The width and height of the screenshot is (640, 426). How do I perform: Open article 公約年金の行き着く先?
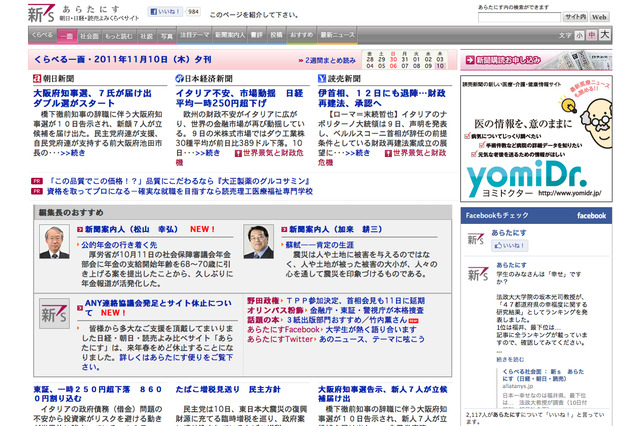(x=119, y=245)
